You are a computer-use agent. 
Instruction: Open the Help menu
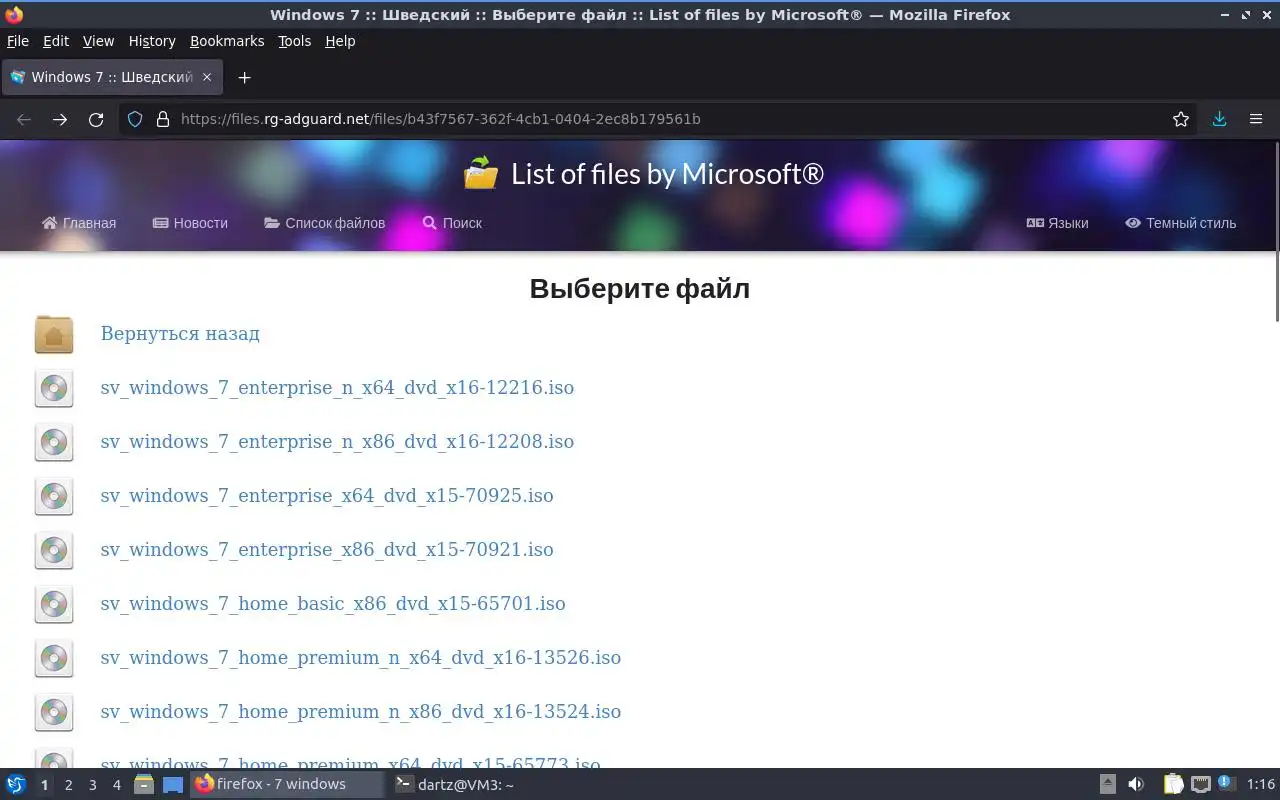click(x=340, y=41)
